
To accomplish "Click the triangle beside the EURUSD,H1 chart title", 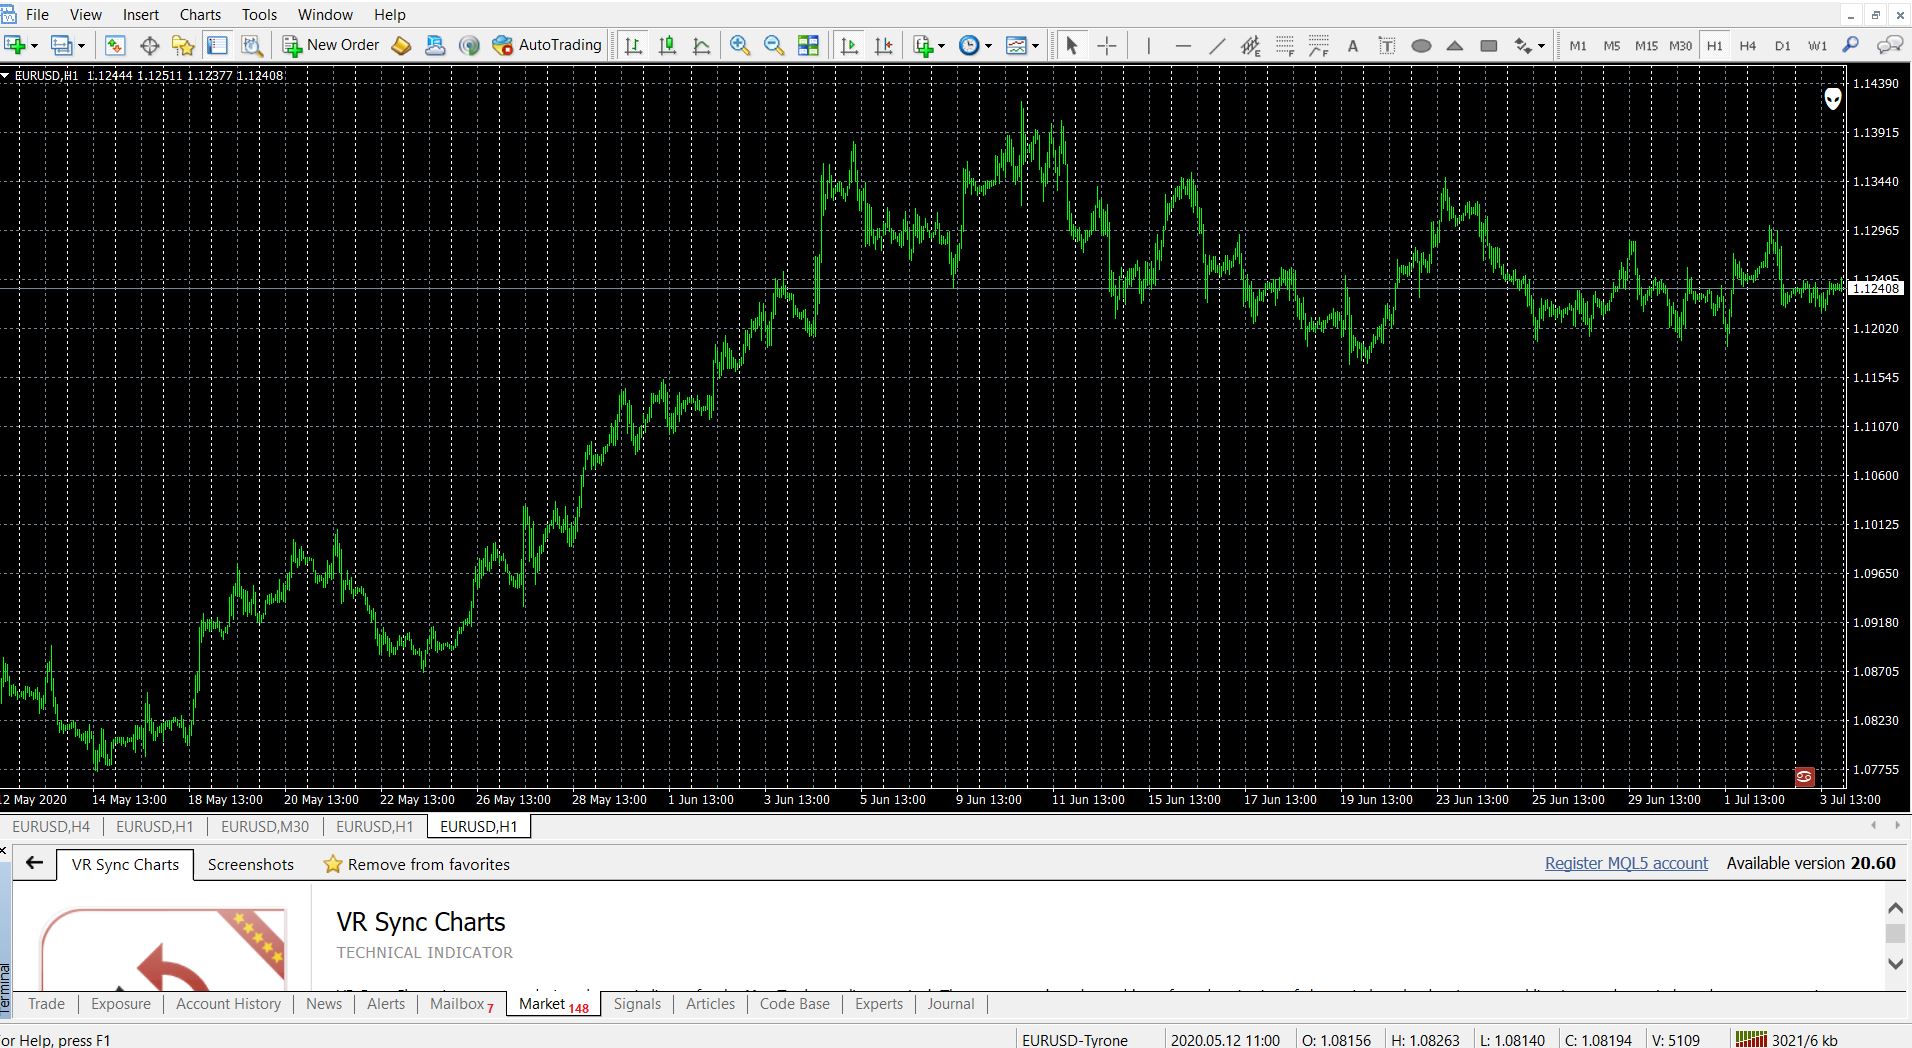I will 6,75.
